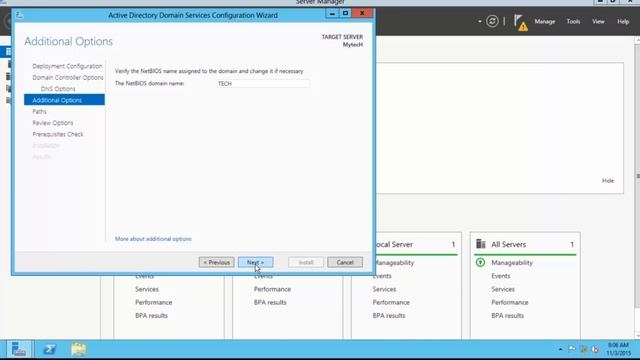Open the Help menu in Server Manager
Viewport: 640px width, 360px height.
pyautogui.click(x=623, y=21)
